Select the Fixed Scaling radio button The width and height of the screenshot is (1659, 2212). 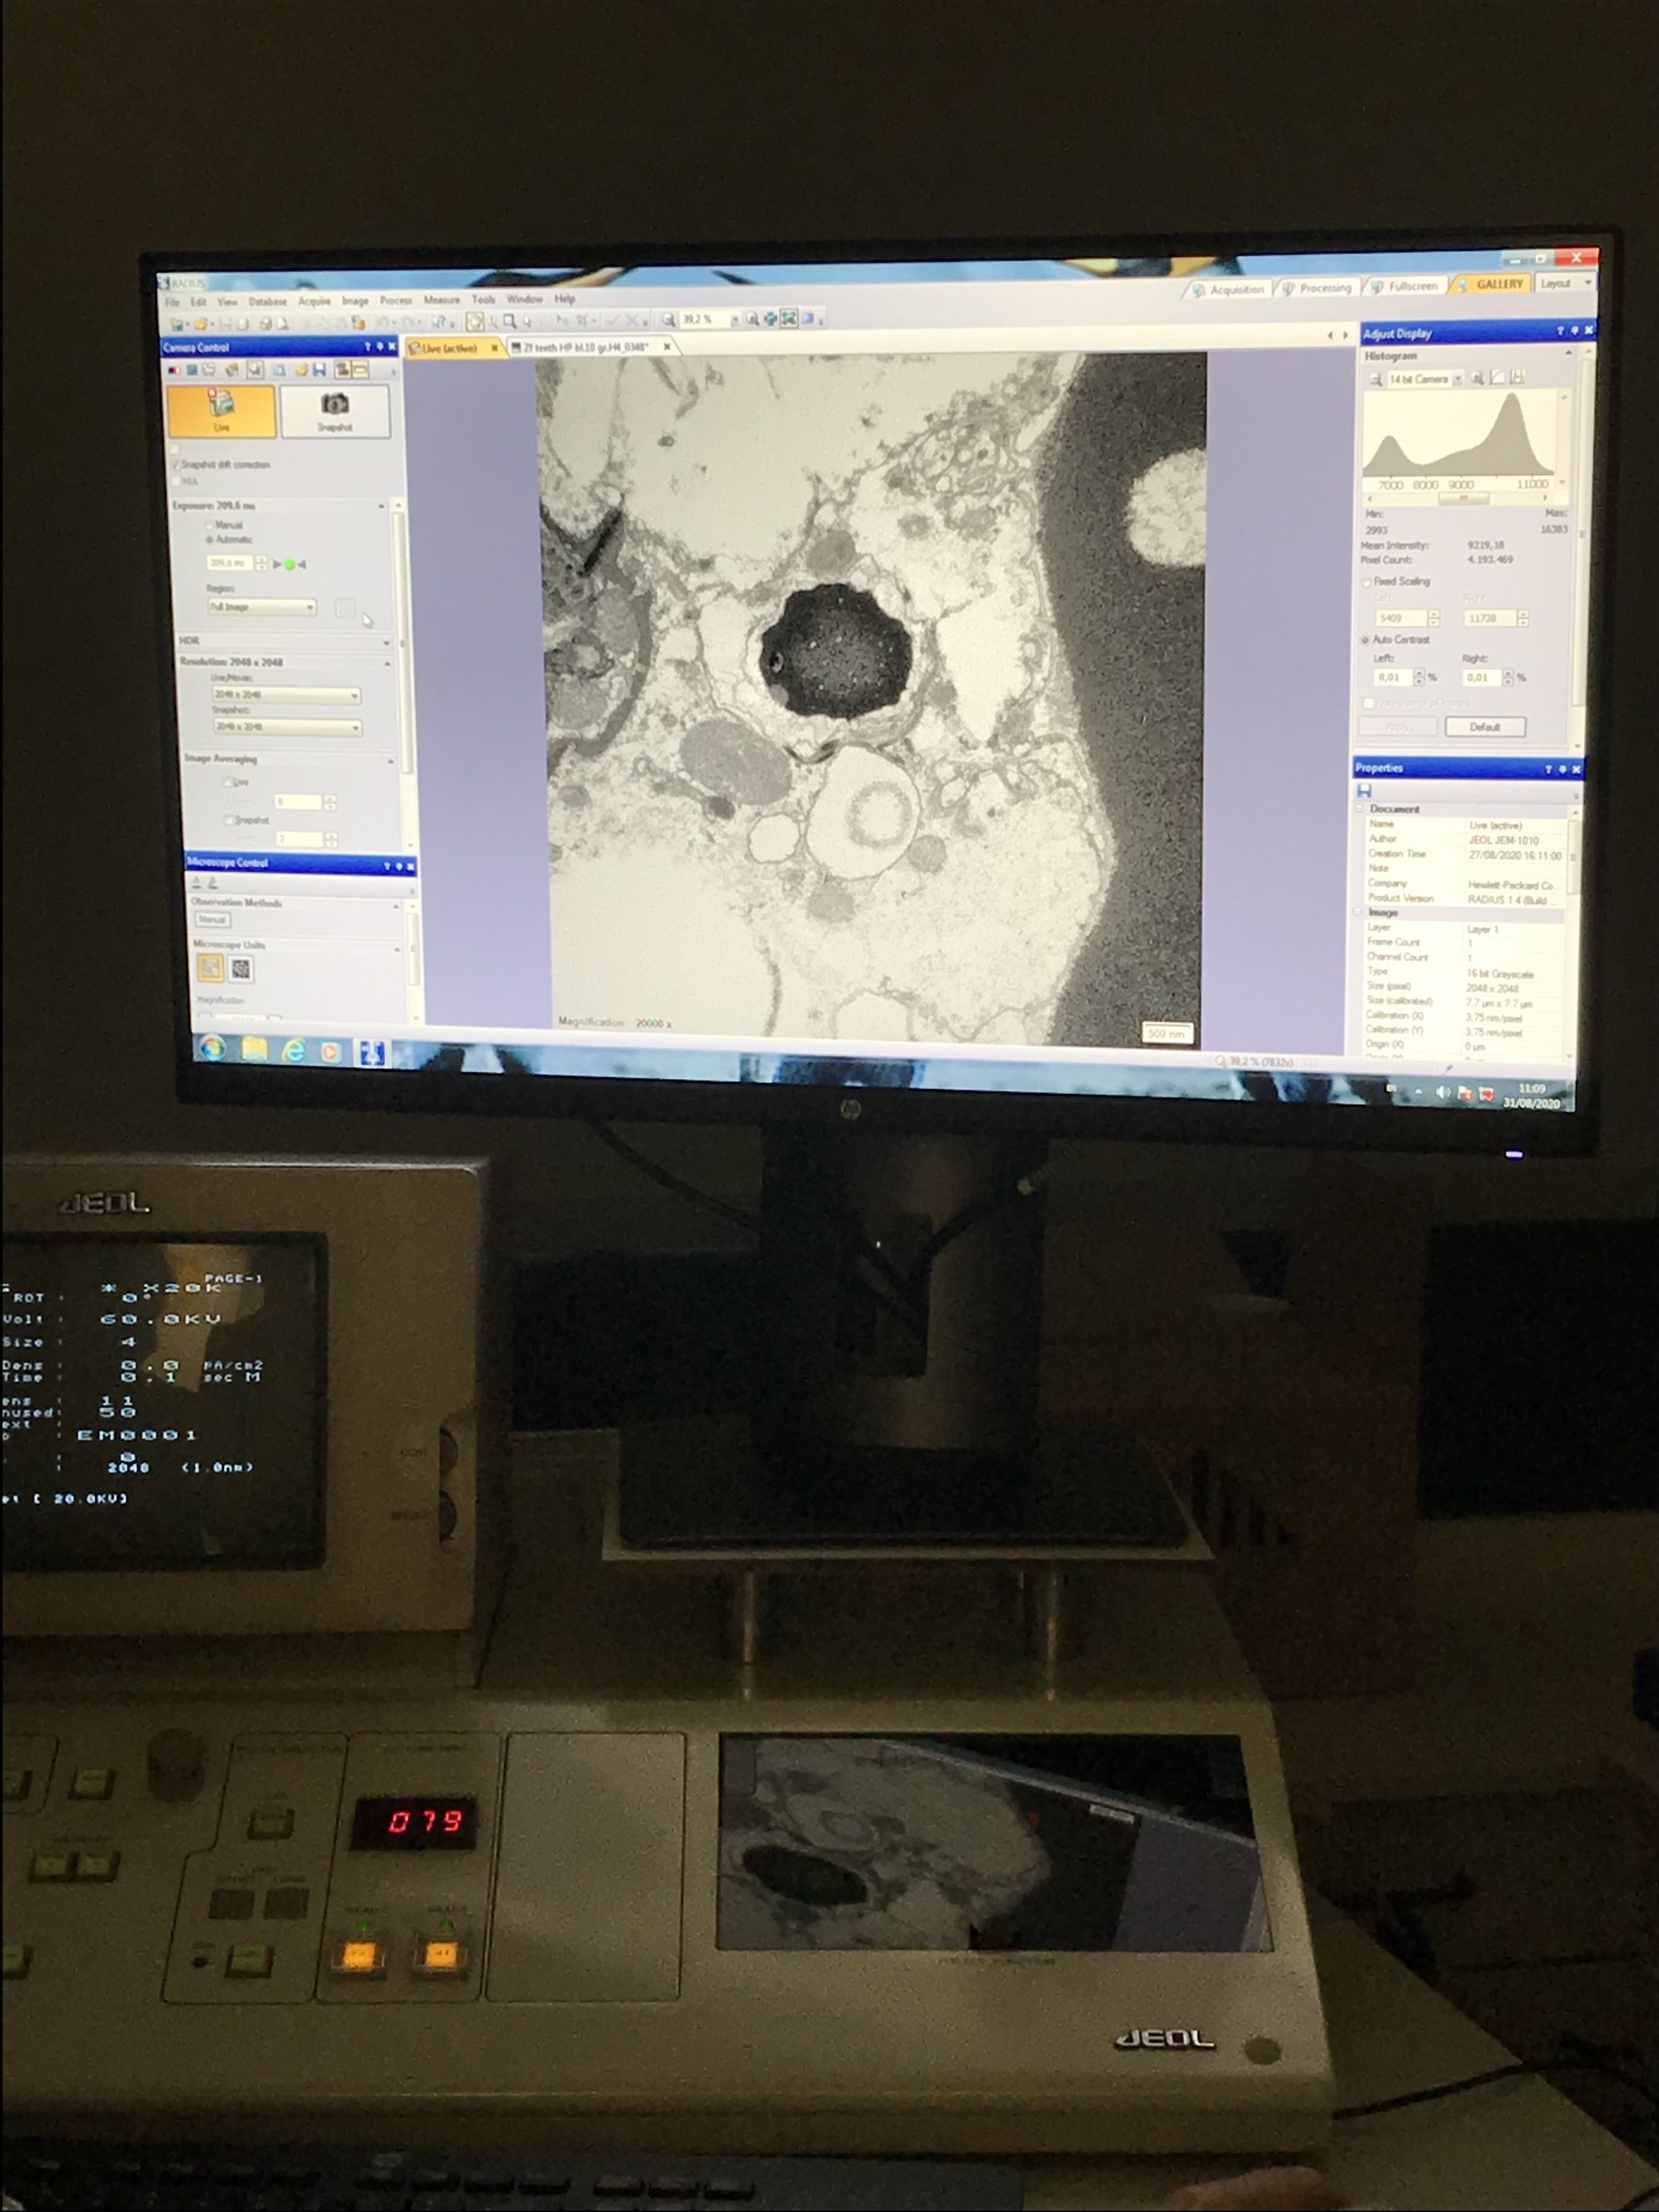point(1366,582)
